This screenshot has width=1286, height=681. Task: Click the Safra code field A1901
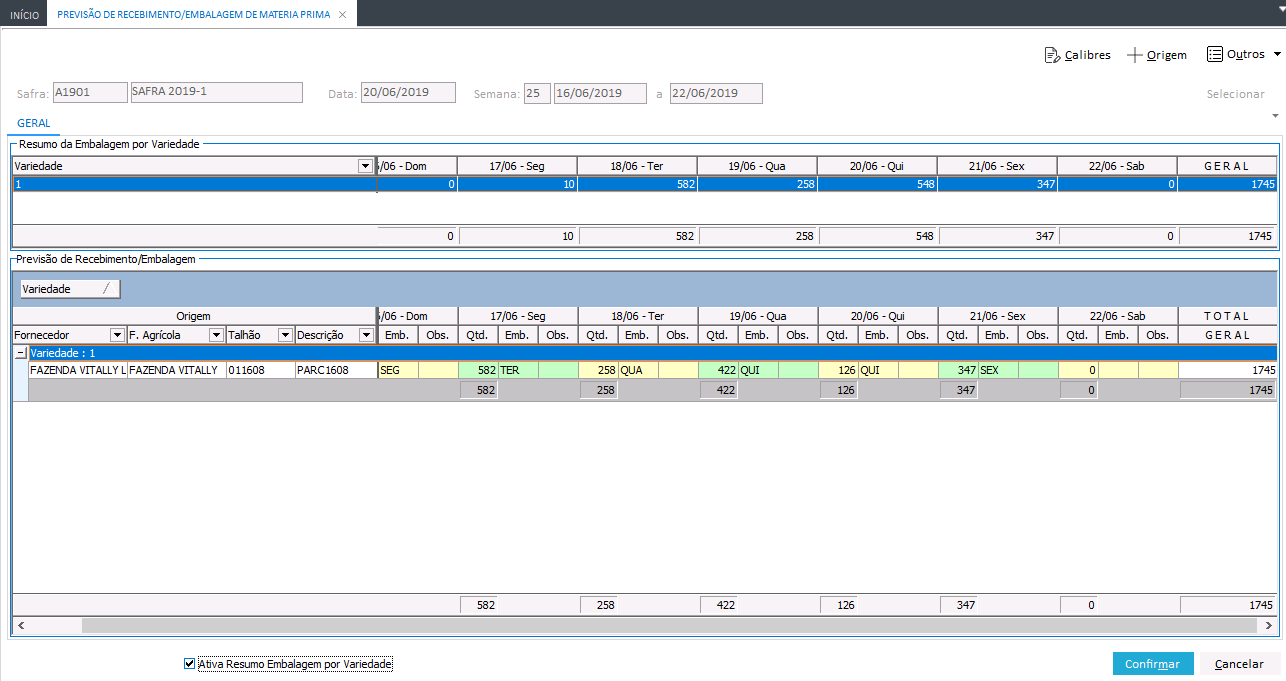tap(90, 93)
